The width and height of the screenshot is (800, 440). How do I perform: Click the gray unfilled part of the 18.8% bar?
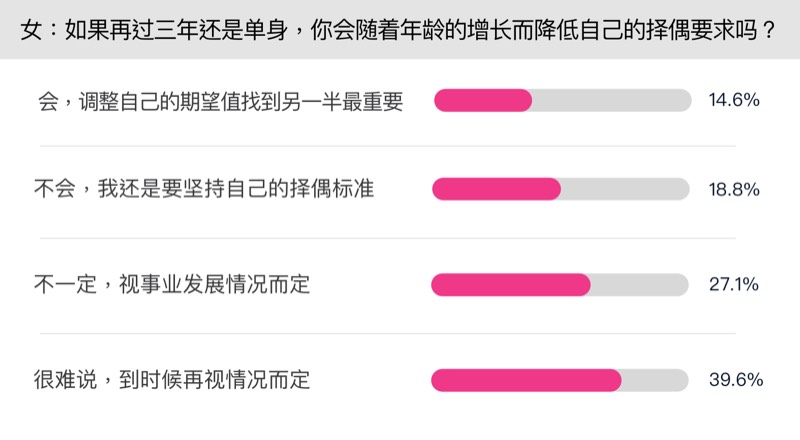pos(625,189)
